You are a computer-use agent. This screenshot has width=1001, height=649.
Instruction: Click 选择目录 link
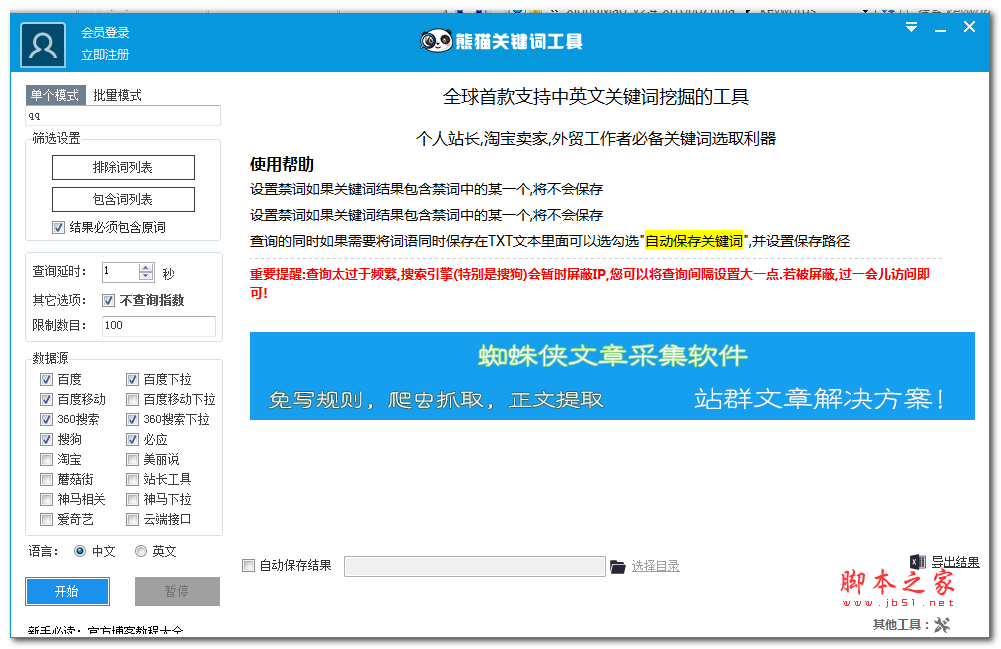pos(656,566)
